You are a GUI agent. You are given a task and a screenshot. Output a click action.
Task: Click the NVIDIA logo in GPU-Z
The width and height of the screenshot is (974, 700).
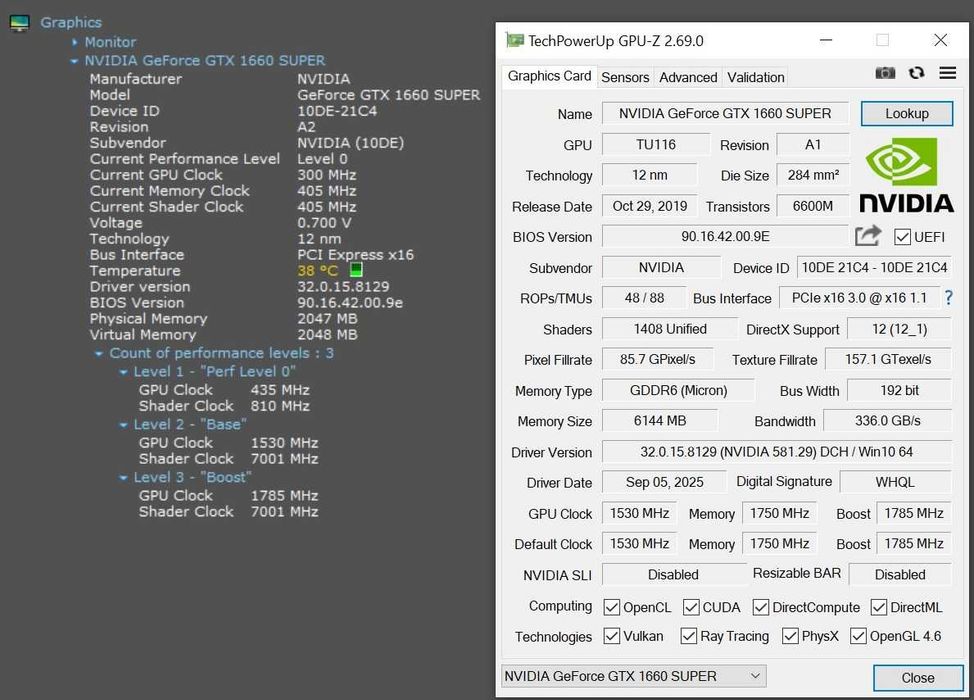point(906,176)
